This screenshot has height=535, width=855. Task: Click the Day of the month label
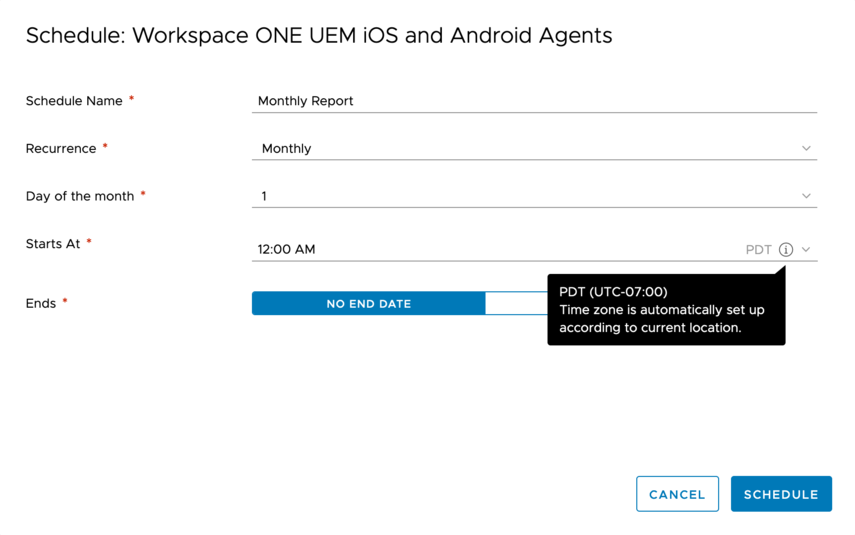[80, 197]
